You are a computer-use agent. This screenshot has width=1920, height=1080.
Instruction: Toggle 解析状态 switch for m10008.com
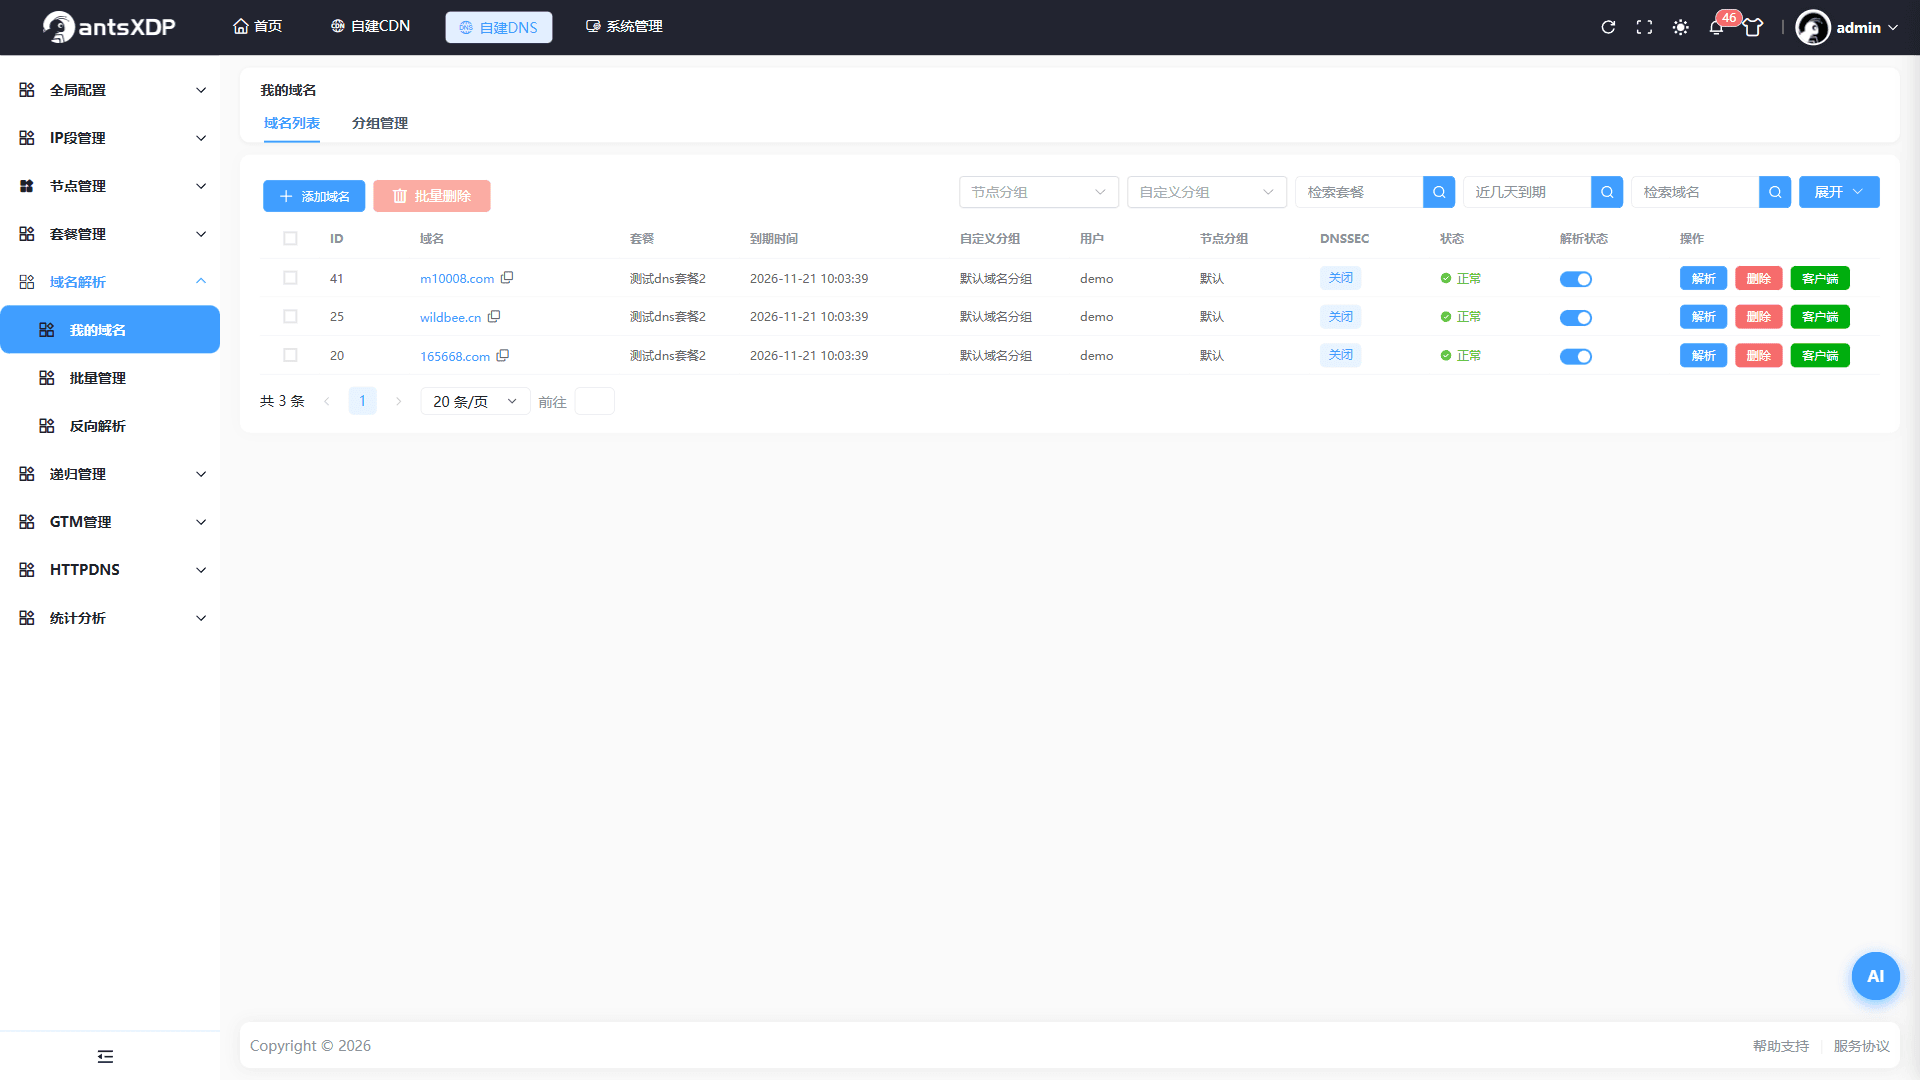(x=1576, y=279)
